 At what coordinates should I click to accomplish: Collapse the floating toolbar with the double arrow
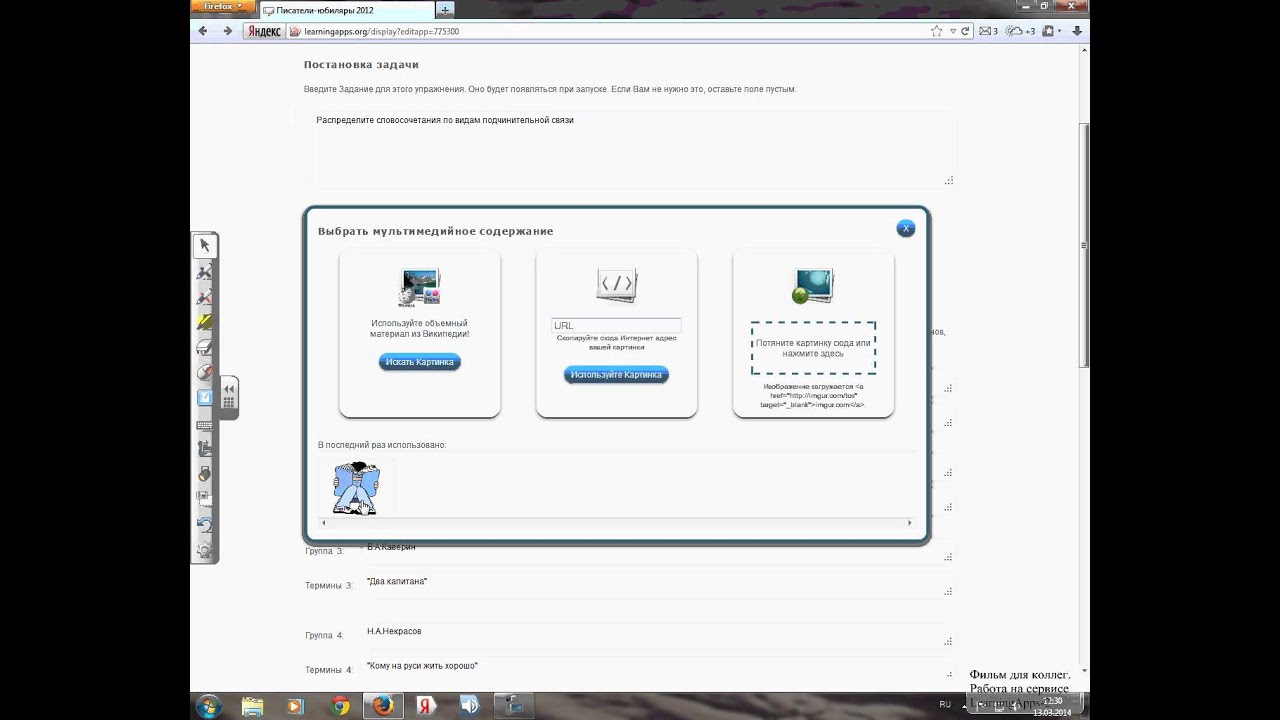(x=229, y=390)
